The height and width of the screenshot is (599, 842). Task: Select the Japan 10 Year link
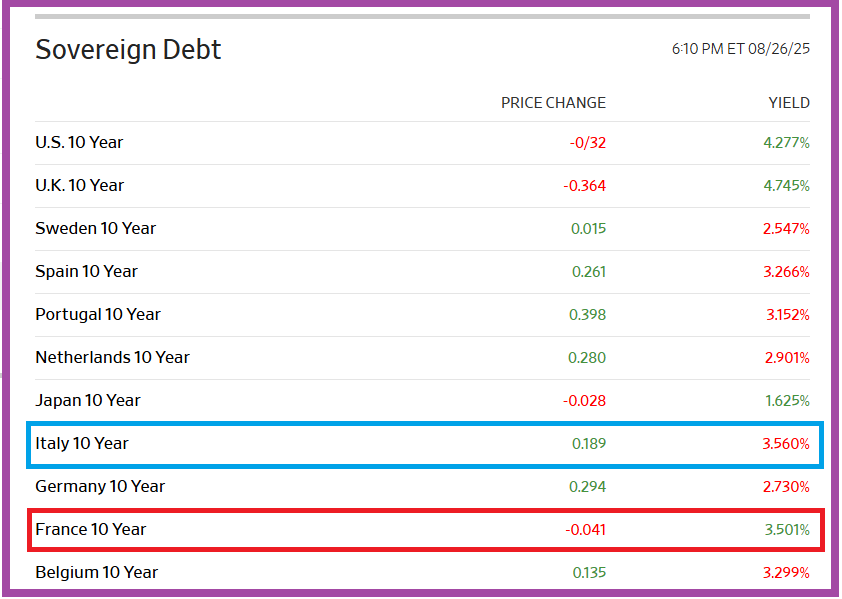(x=87, y=400)
